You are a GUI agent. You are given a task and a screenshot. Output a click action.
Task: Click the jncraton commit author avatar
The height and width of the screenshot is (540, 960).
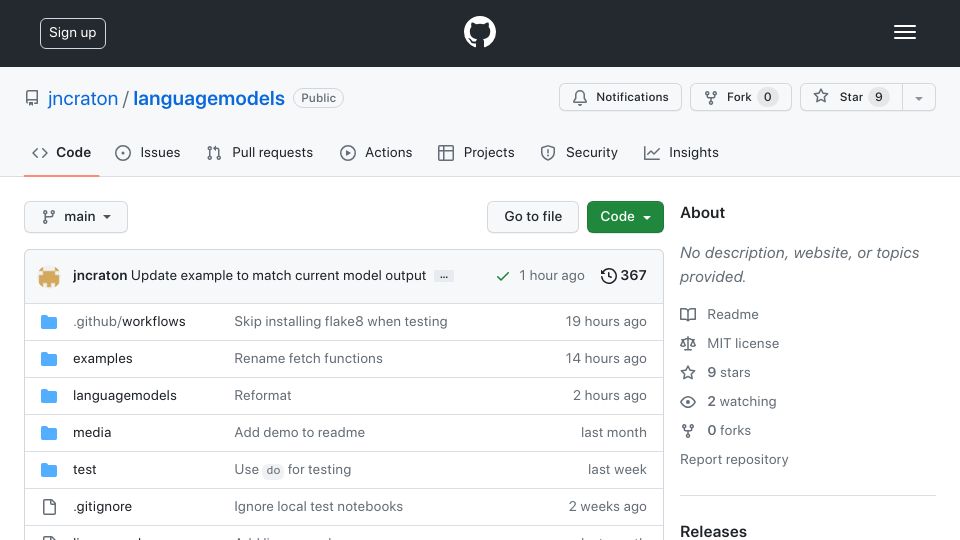point(49,276)
